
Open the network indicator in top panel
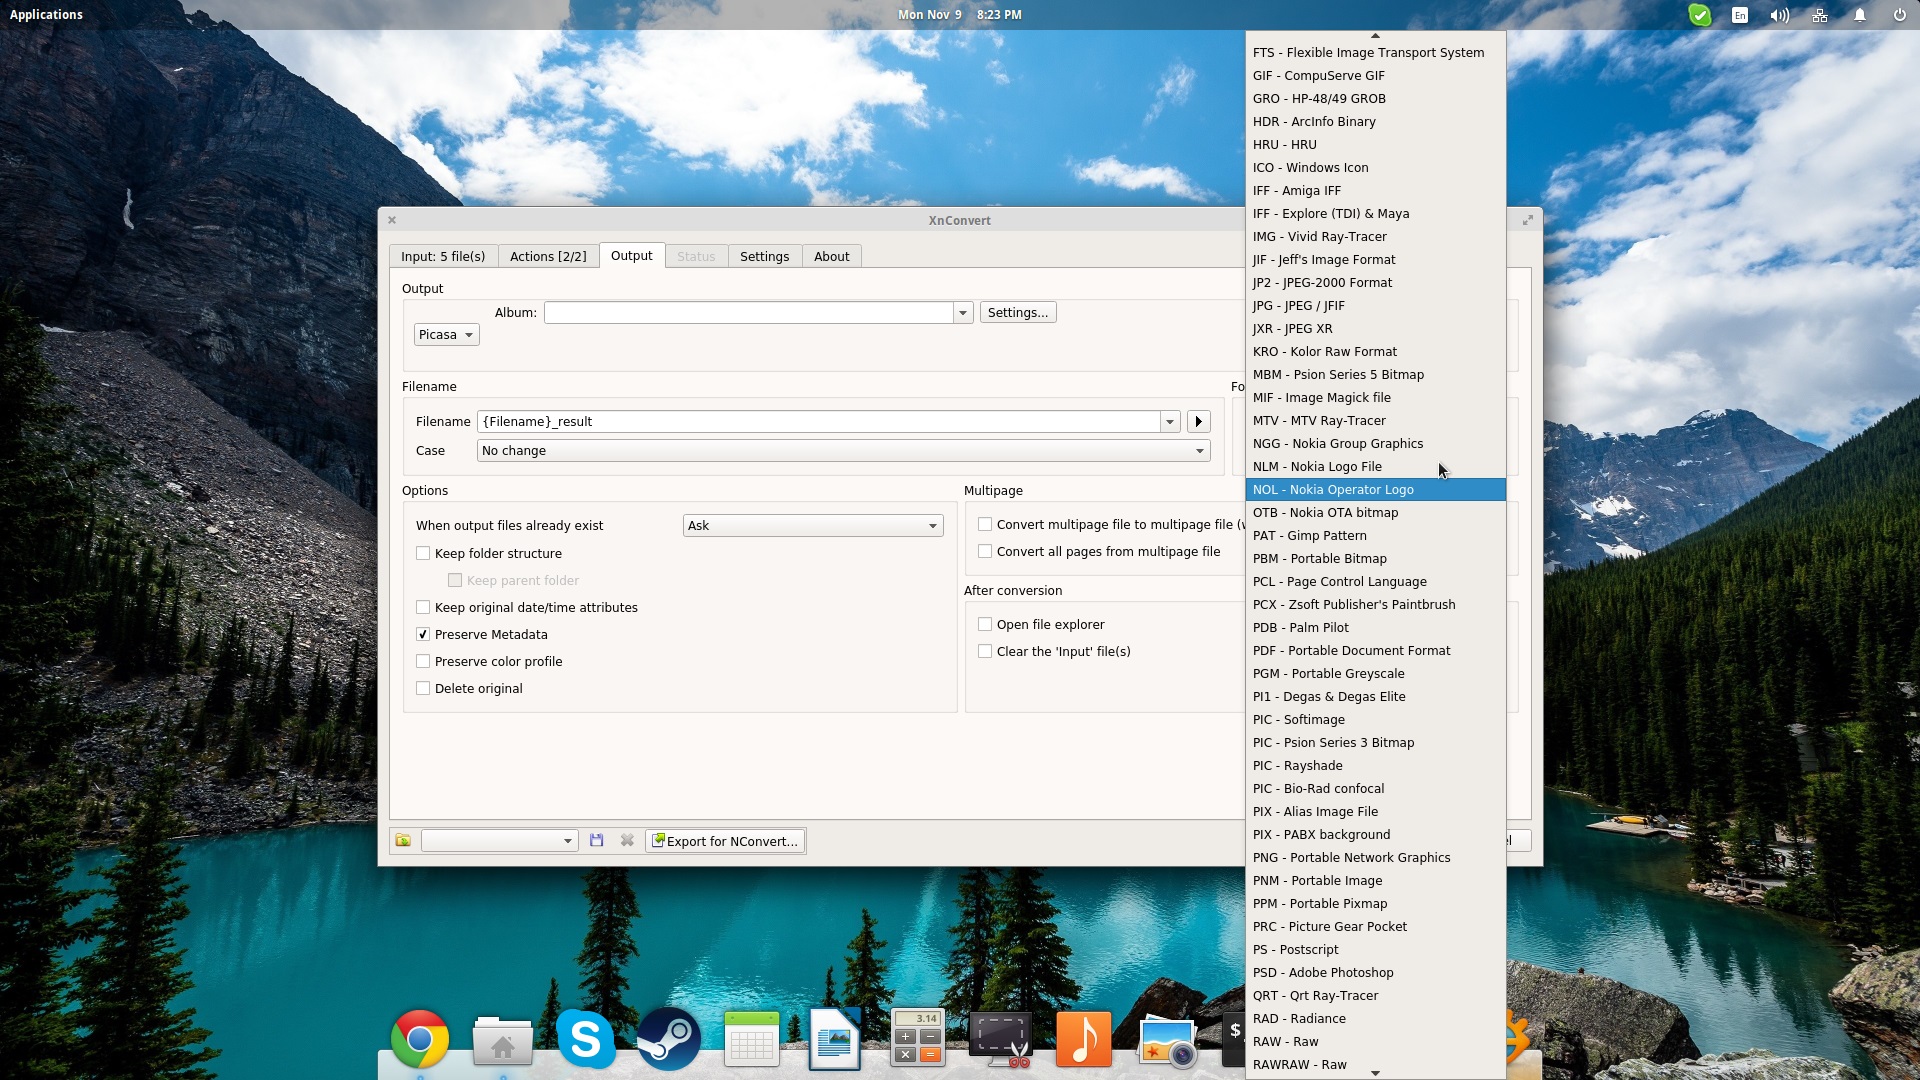[x=1820, y=15]
